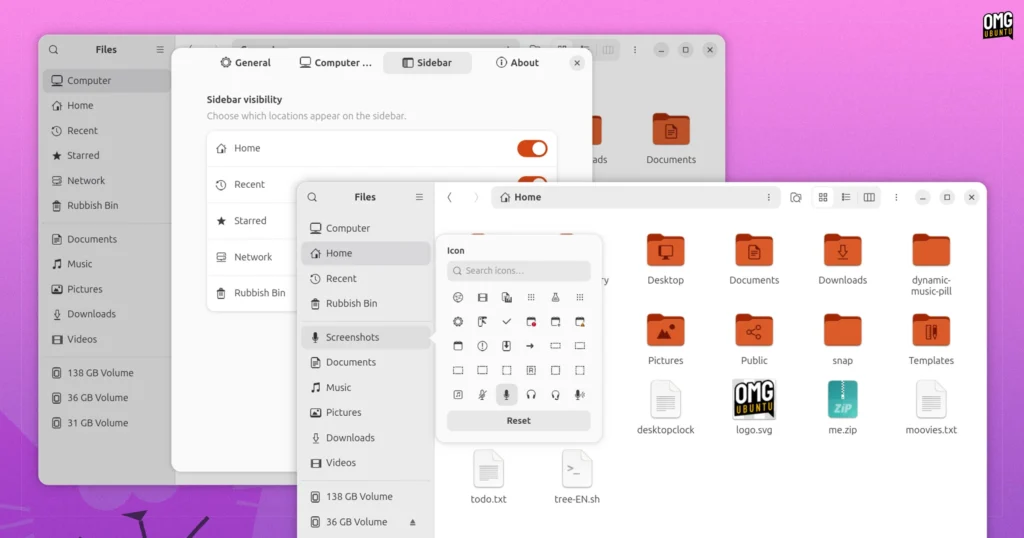Pick the right arrow icon

530,346
